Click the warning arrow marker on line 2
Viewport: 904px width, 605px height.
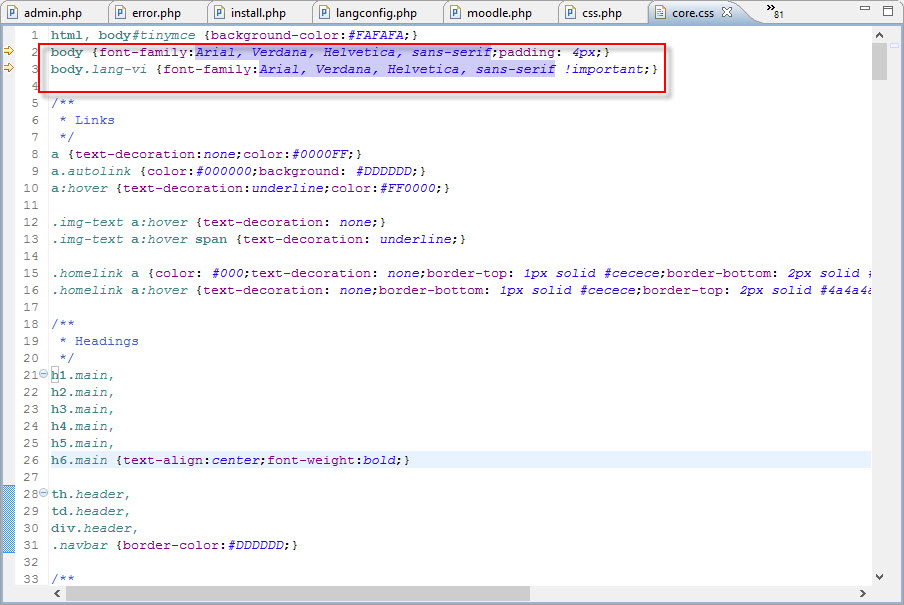click(x=10, y=50)
